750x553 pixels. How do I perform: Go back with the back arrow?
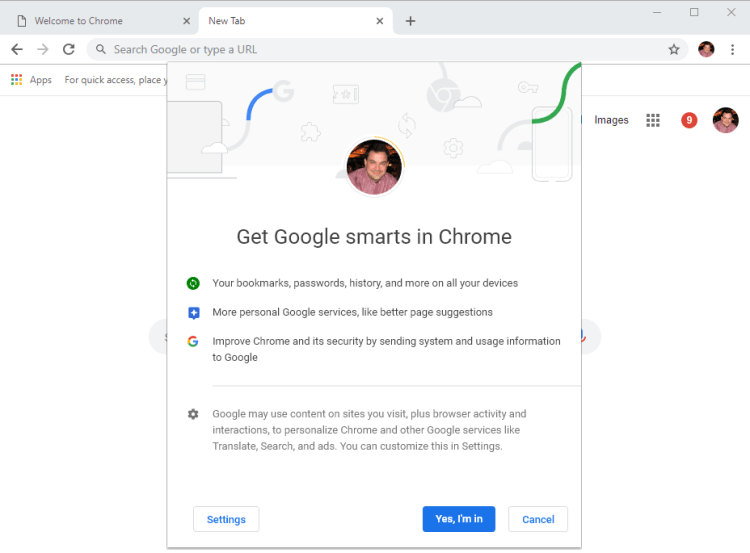pos(17,49)
